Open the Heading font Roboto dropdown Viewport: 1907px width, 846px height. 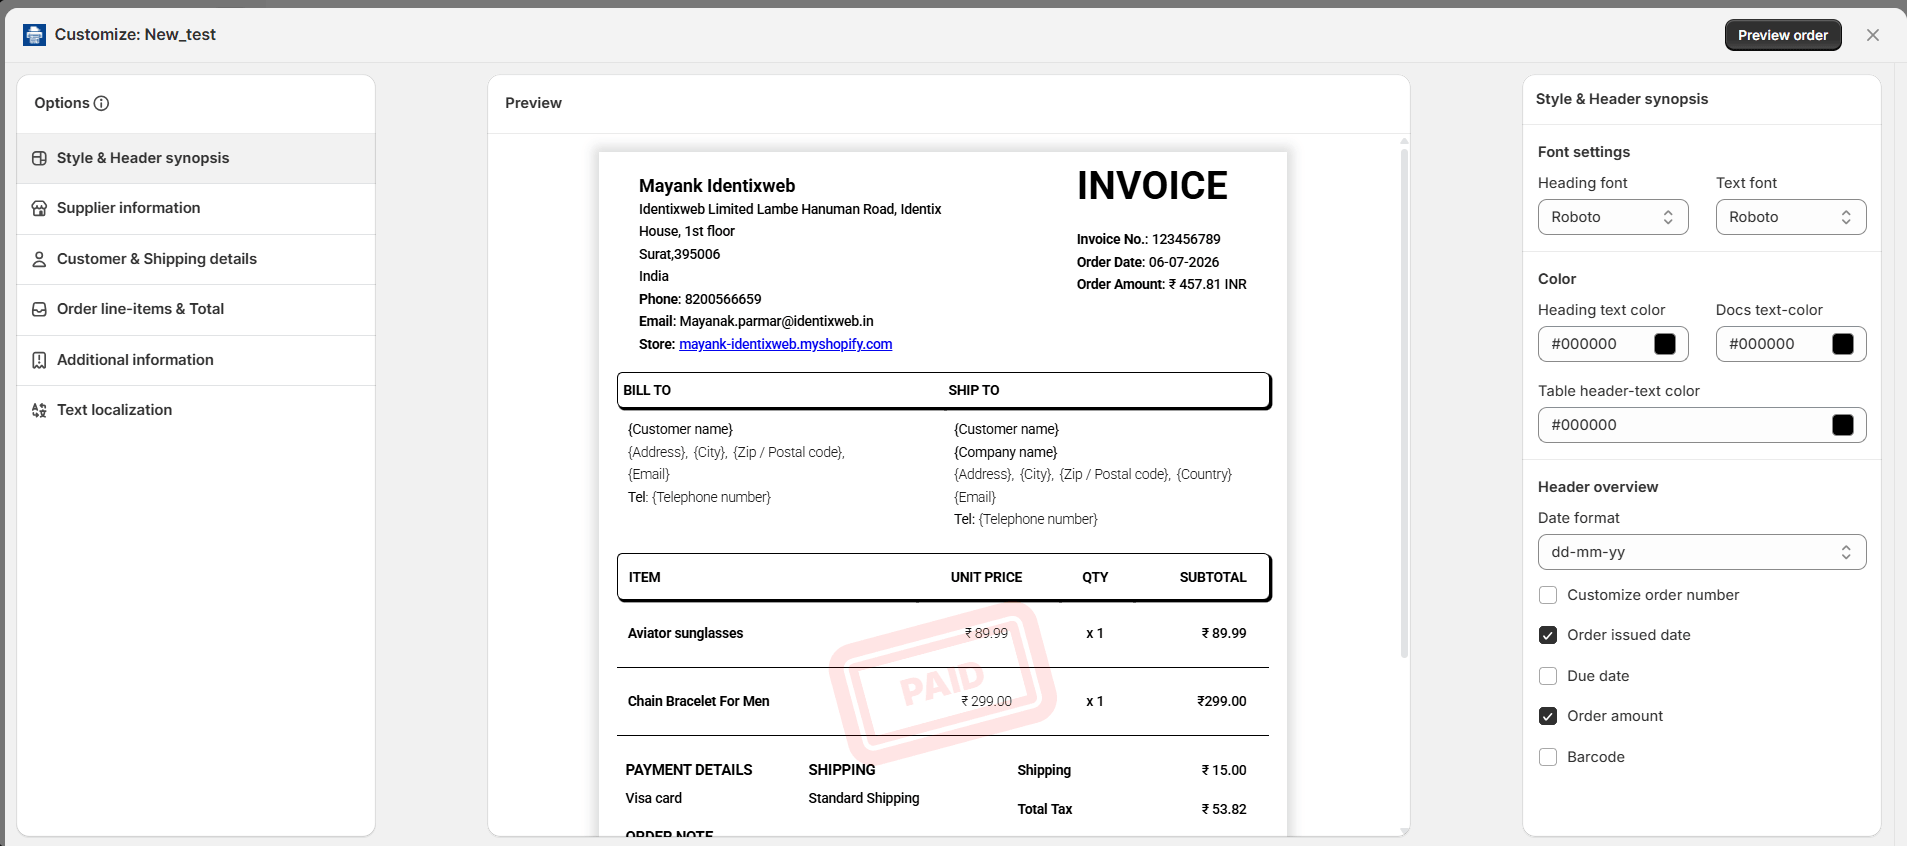point(1613,217)
